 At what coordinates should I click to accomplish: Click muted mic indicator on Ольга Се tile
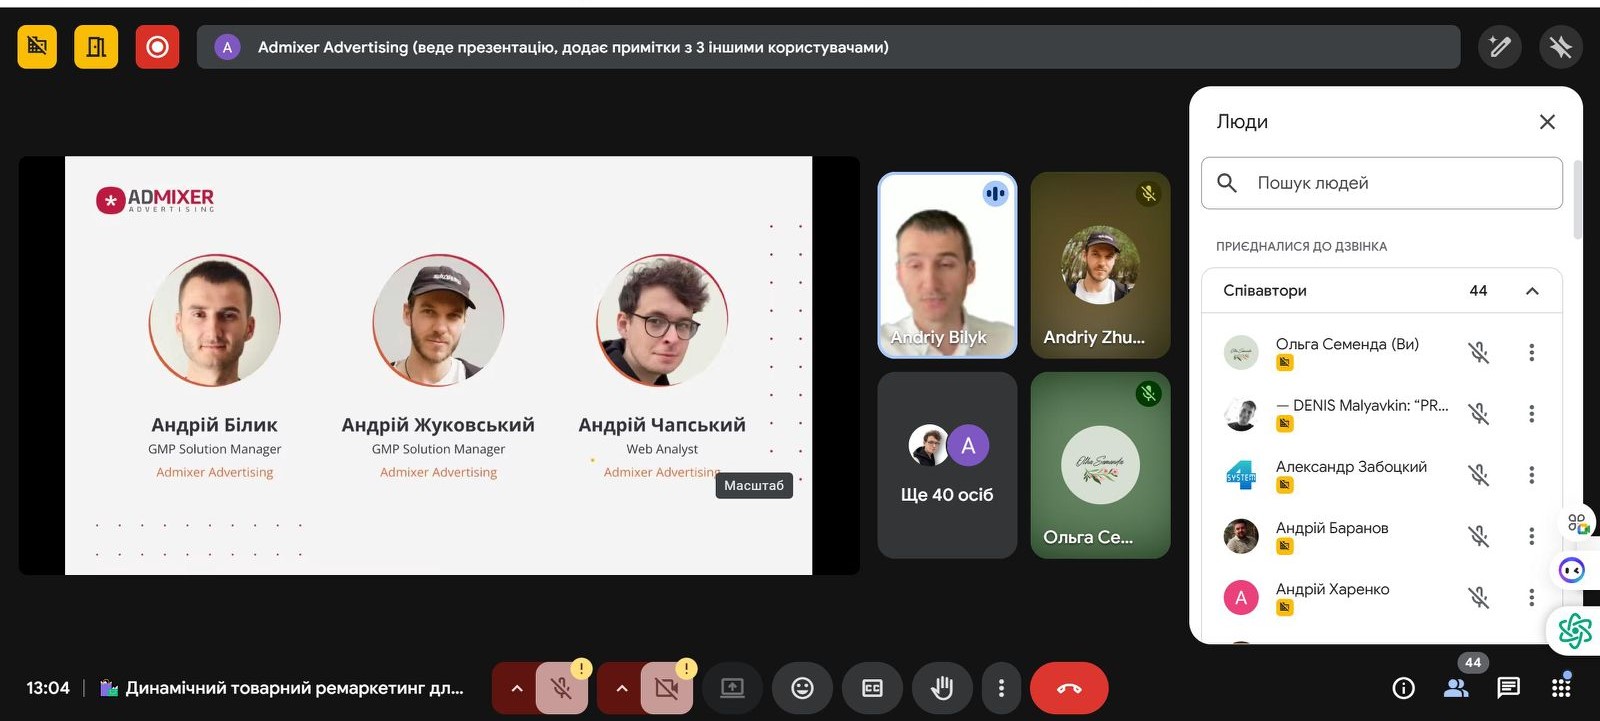tap(1148, 394)
